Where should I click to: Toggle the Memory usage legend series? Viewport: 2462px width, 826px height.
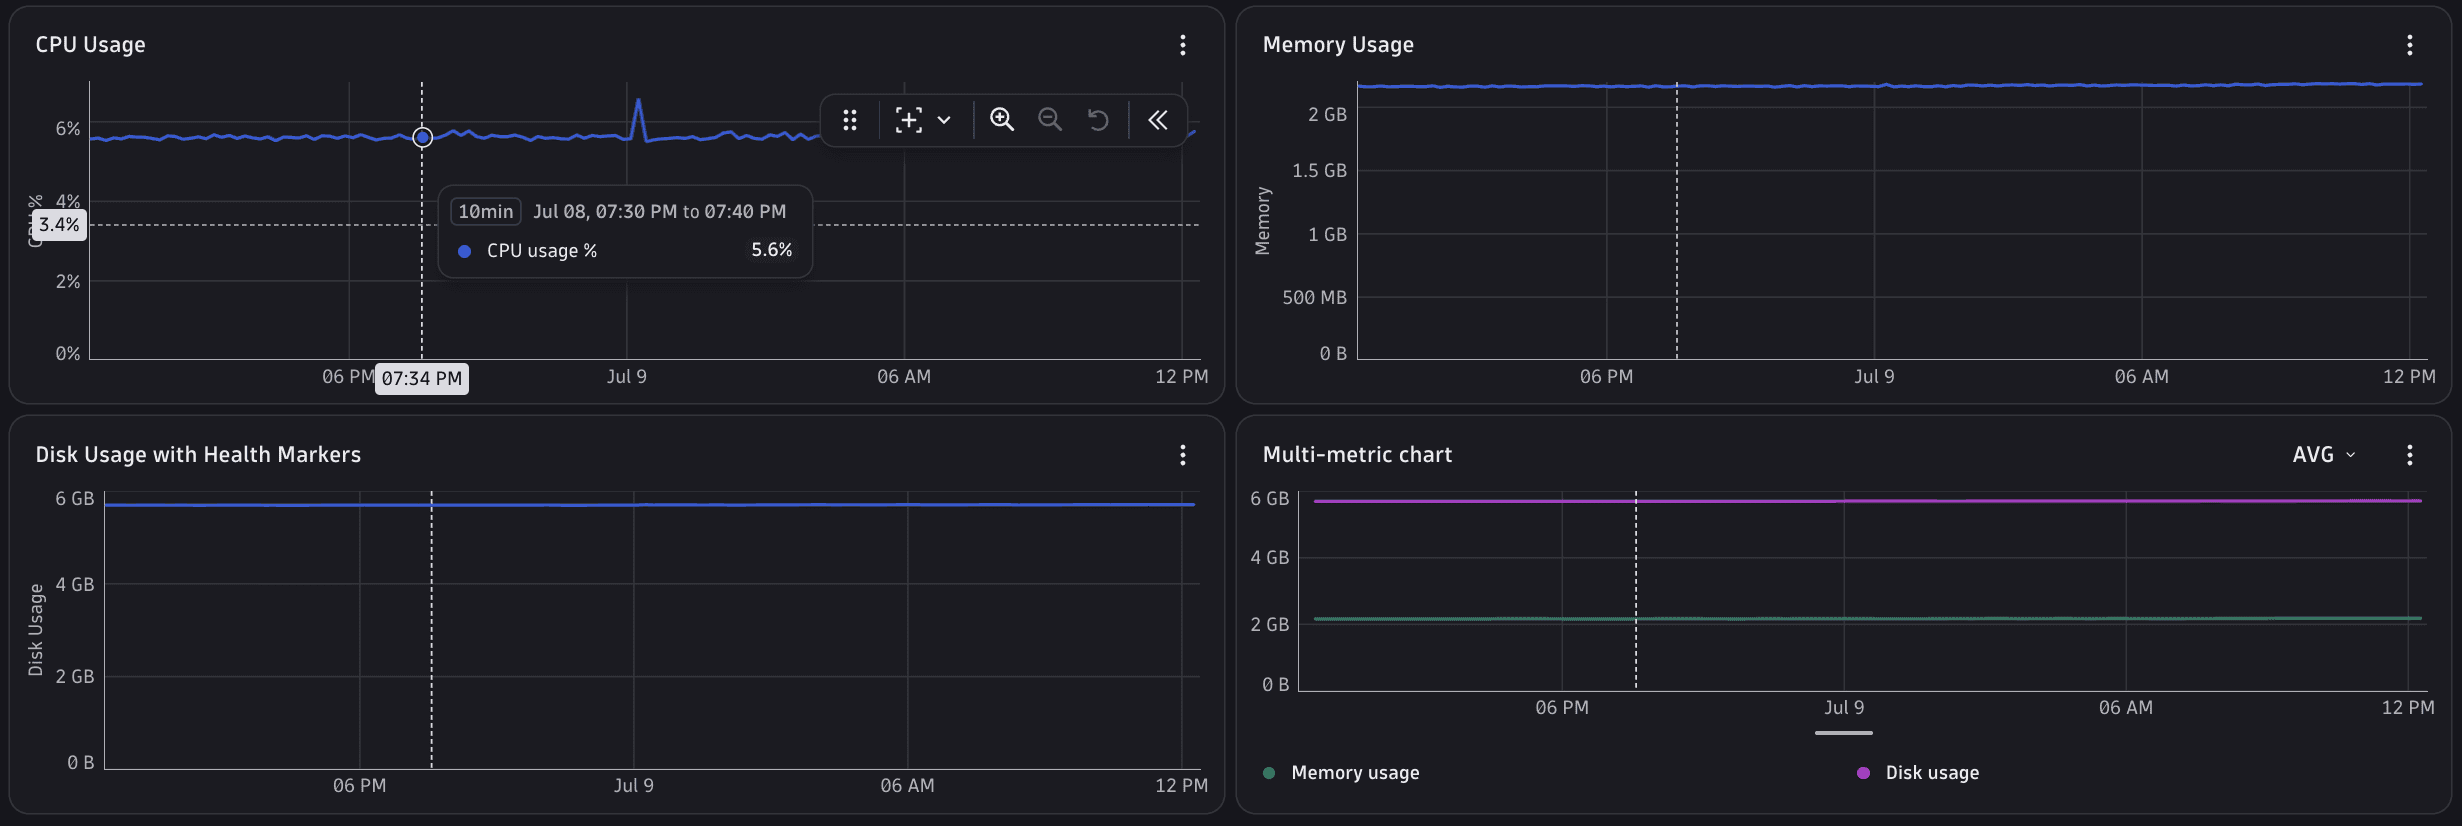click(1341, 773)
